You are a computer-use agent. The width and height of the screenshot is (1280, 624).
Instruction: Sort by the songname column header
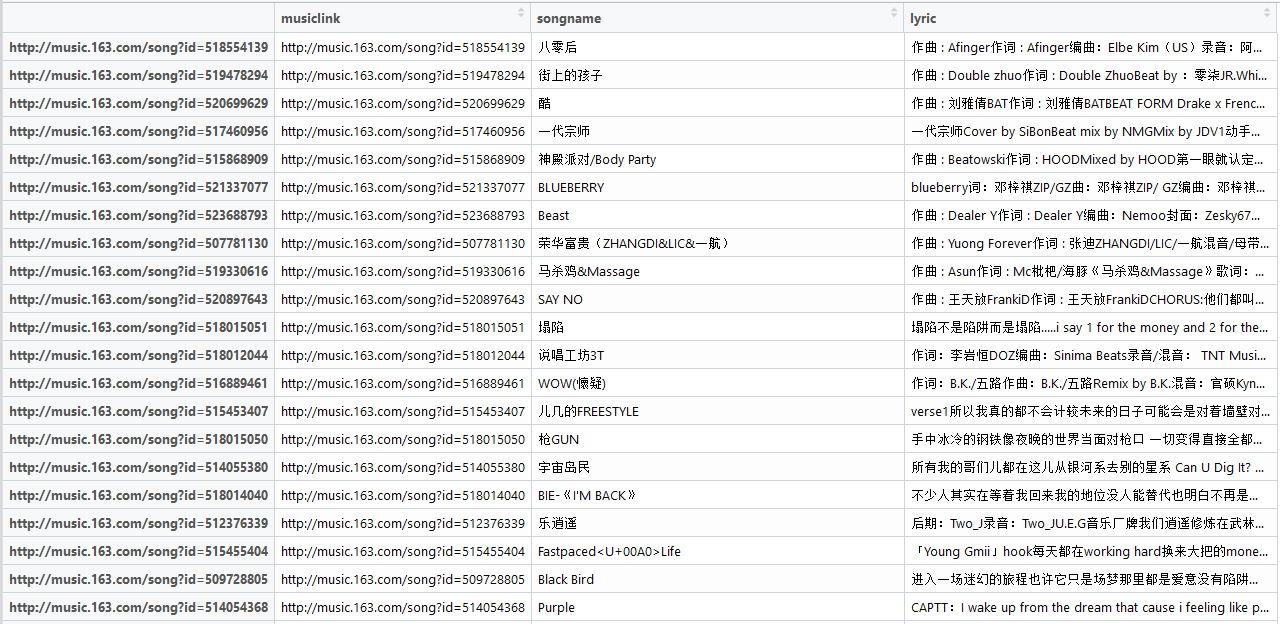[x=717, y=18]
